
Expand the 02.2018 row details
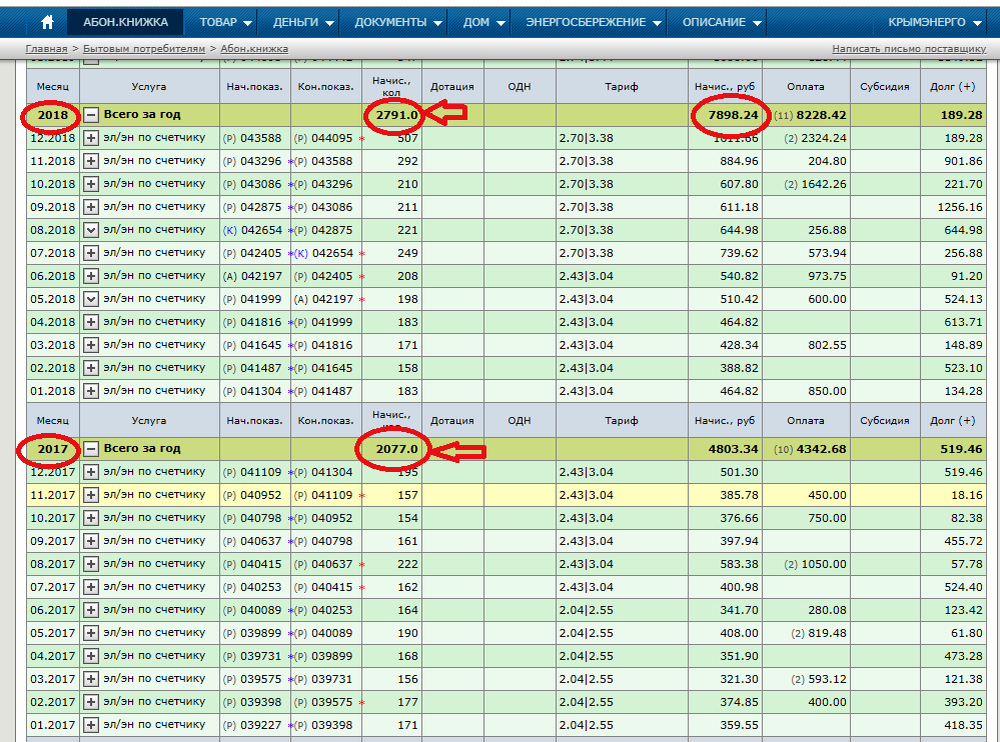click(x=91, y=367)
